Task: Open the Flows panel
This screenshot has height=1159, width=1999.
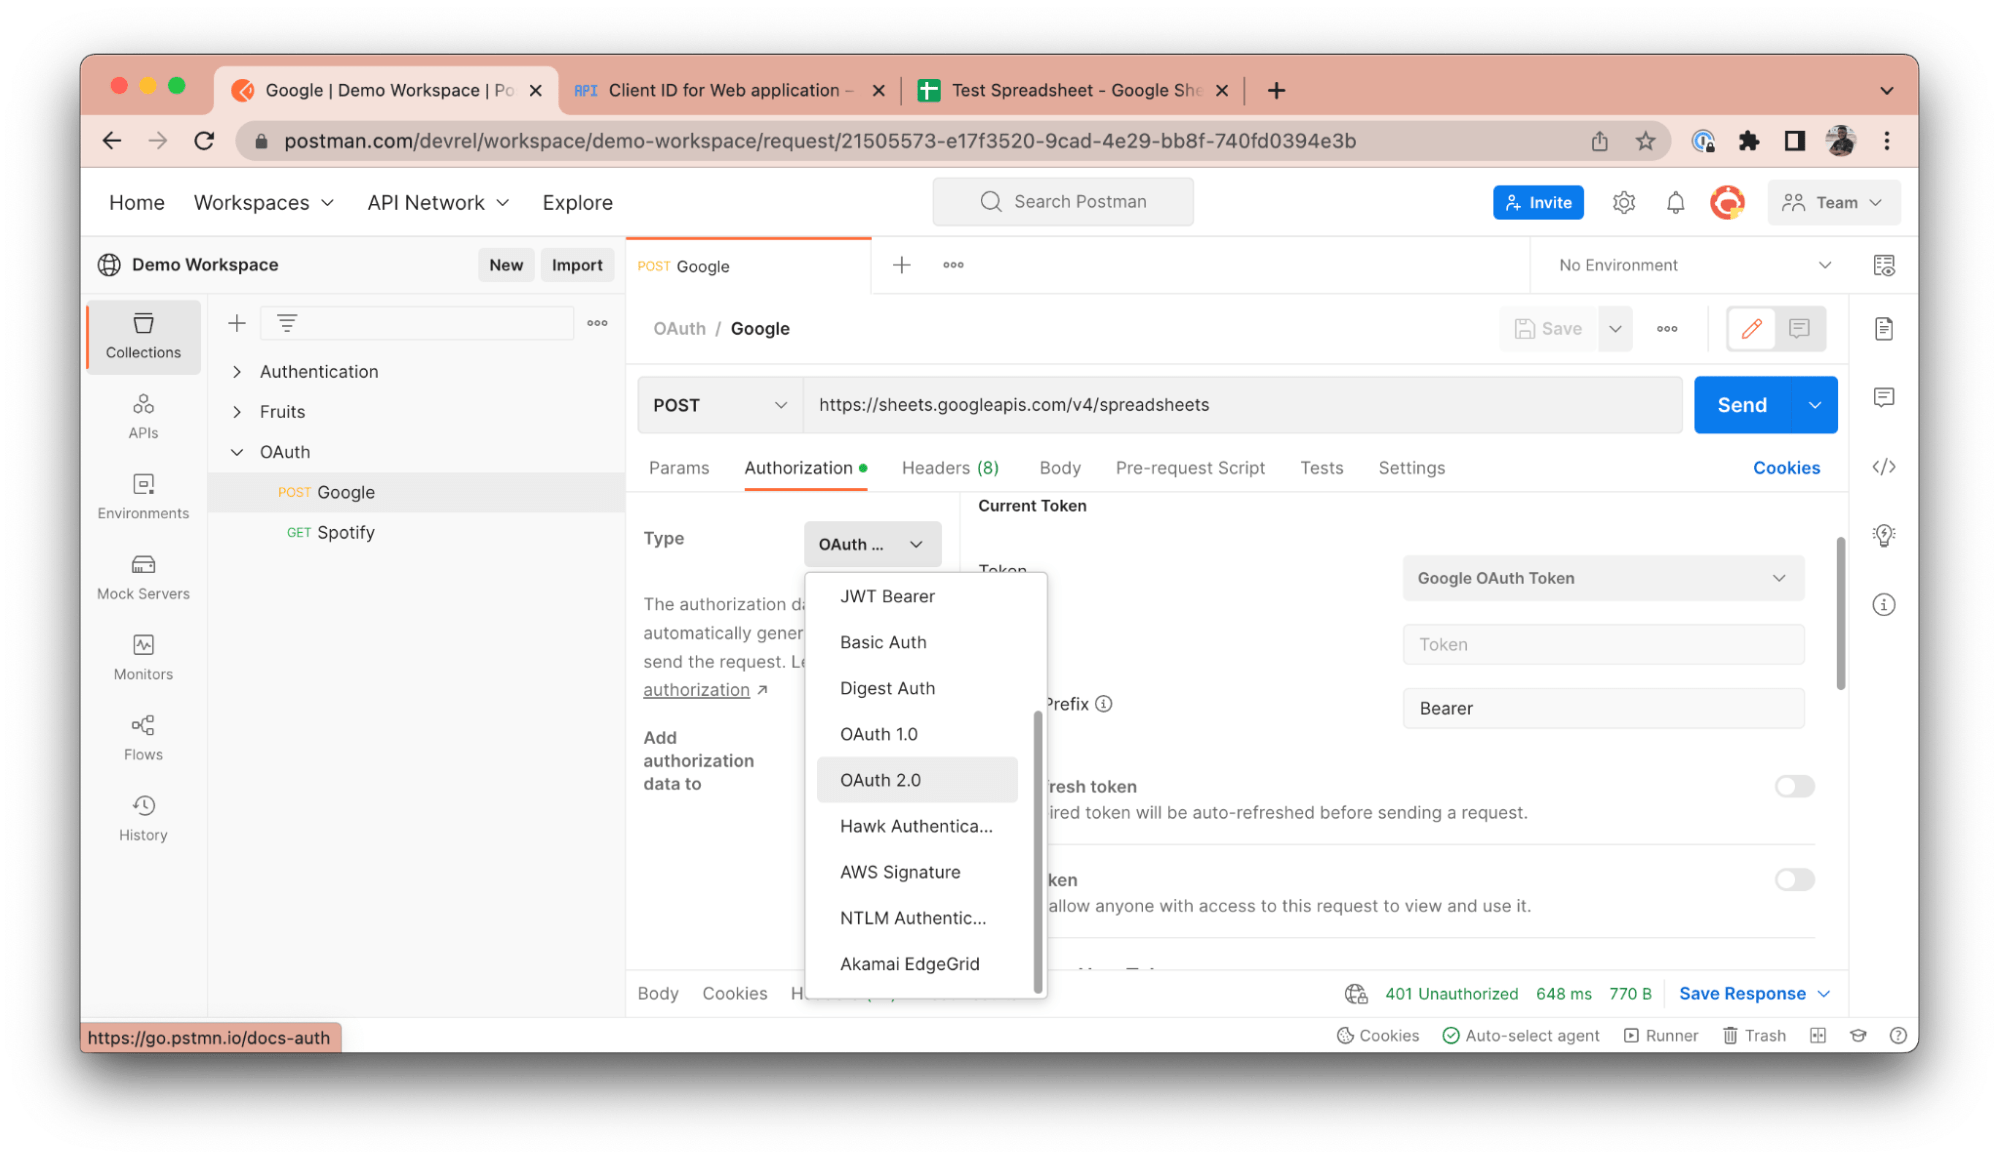Action: point(142,737)
